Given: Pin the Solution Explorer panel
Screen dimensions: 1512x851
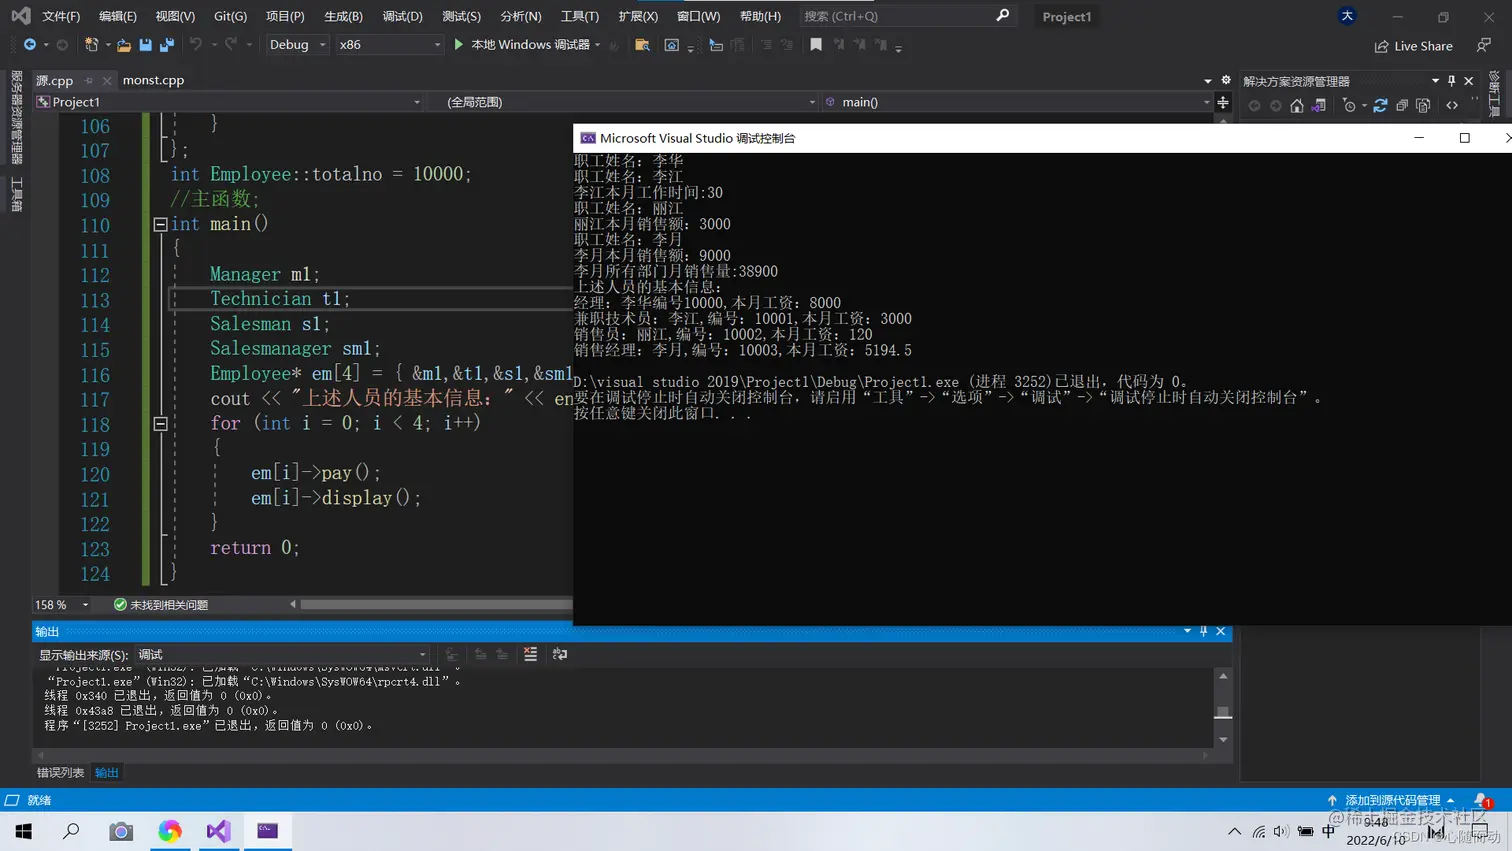Looking at the screenshot, I should [1452, 81].
